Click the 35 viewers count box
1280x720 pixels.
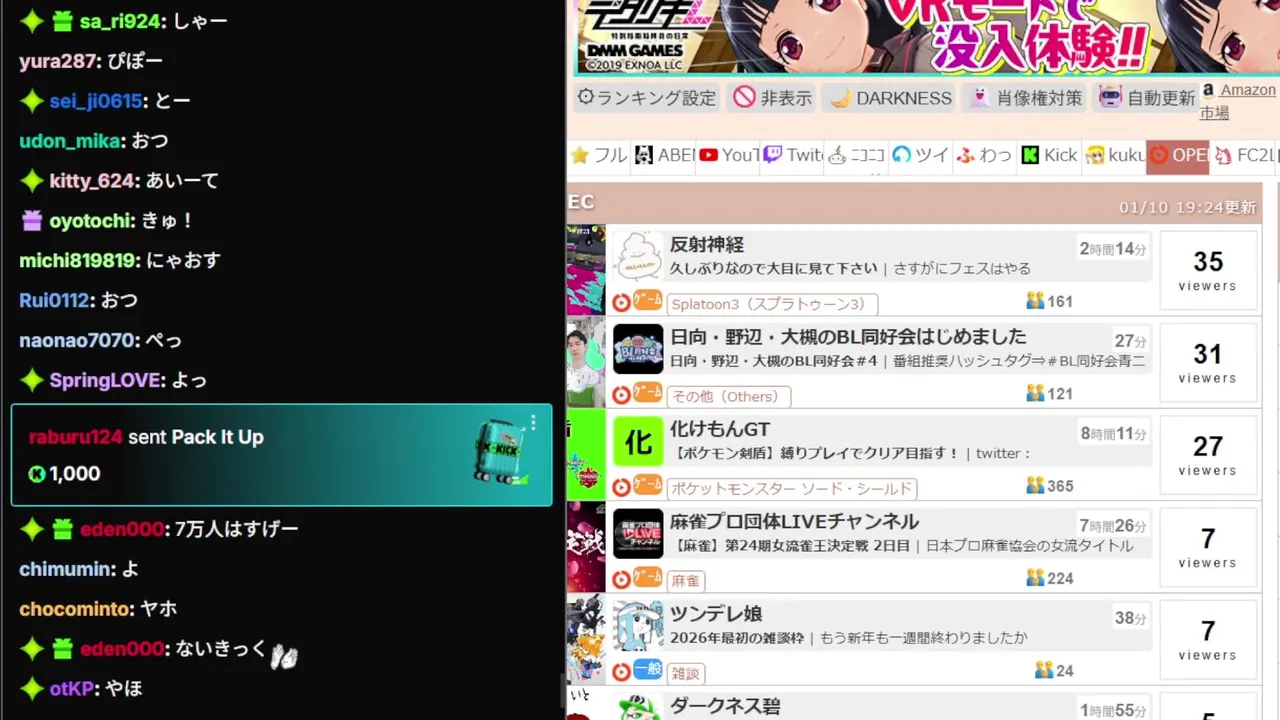(x=1208, y=271)
